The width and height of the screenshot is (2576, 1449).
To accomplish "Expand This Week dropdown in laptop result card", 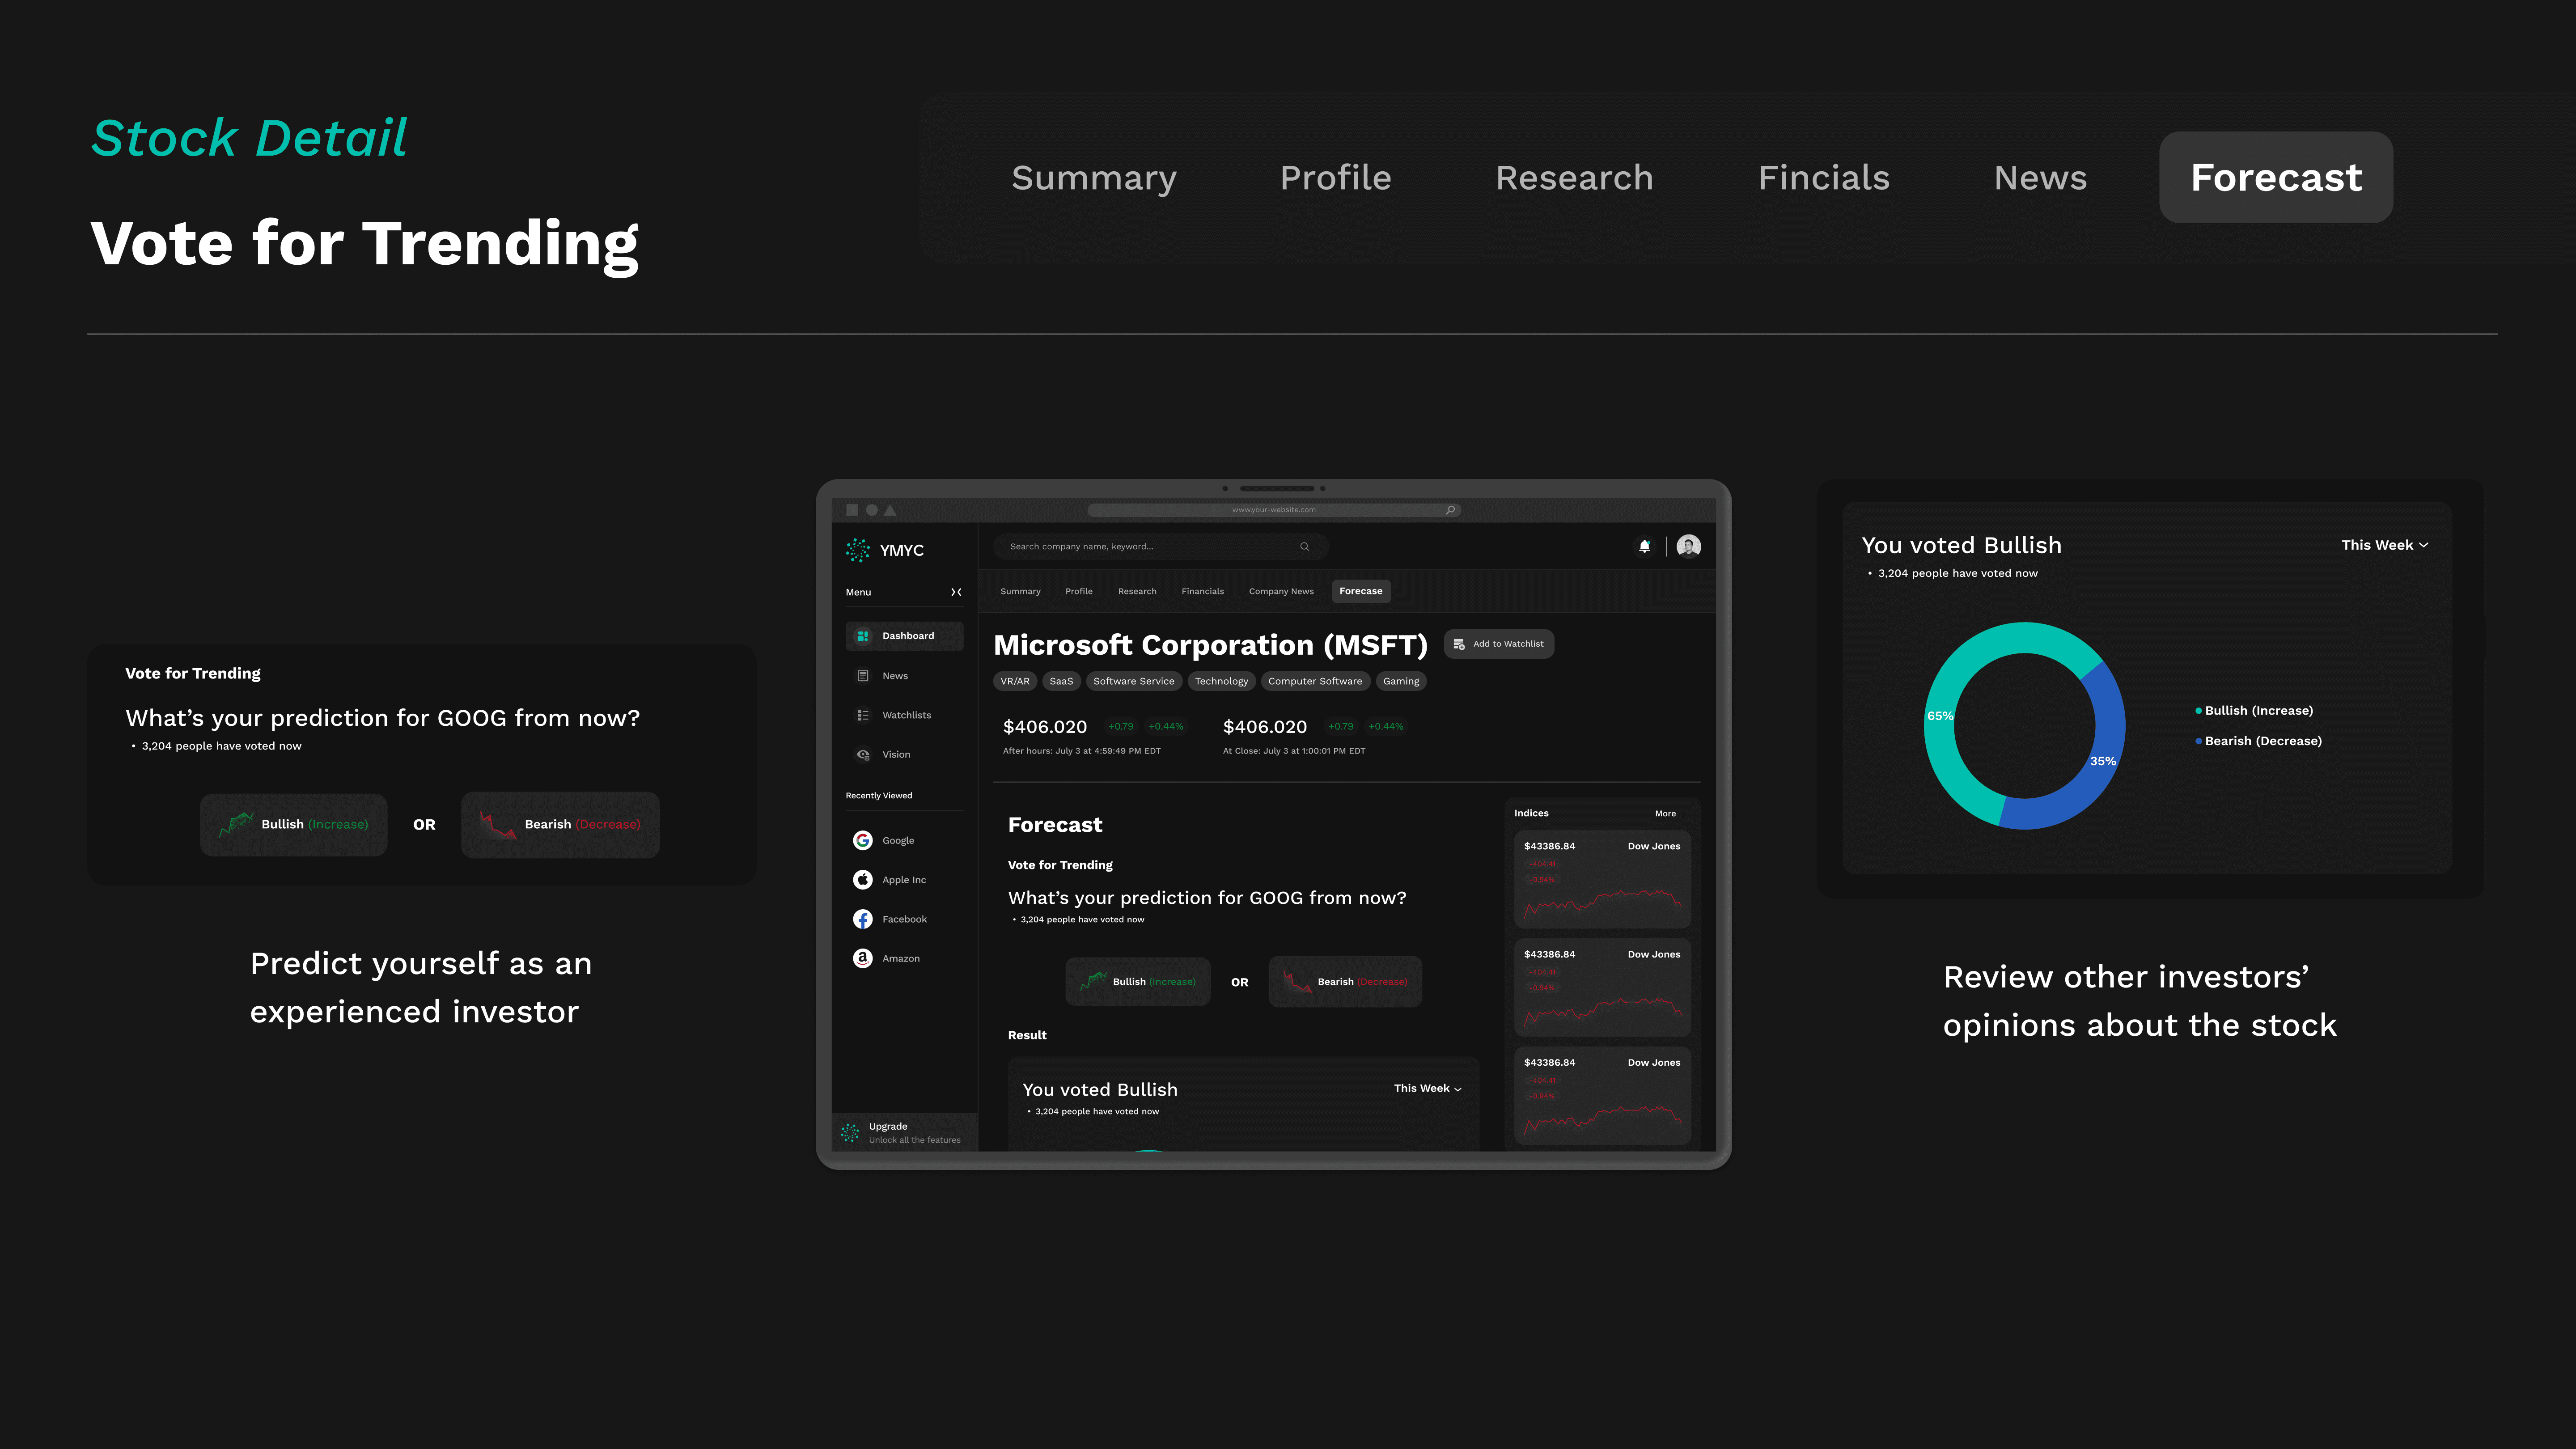I will [1427, 1088].
